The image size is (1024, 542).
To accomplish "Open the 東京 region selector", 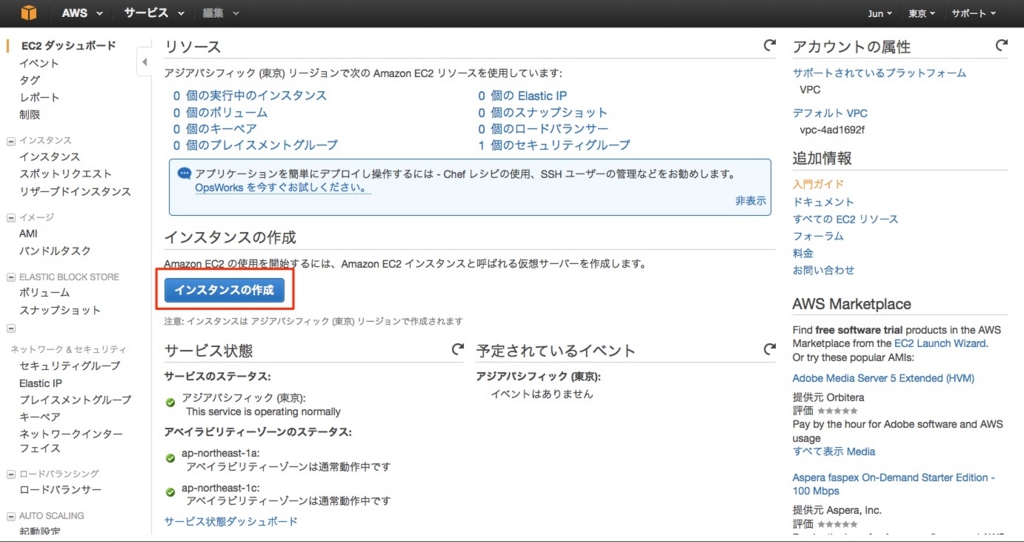I will [921, 13].
